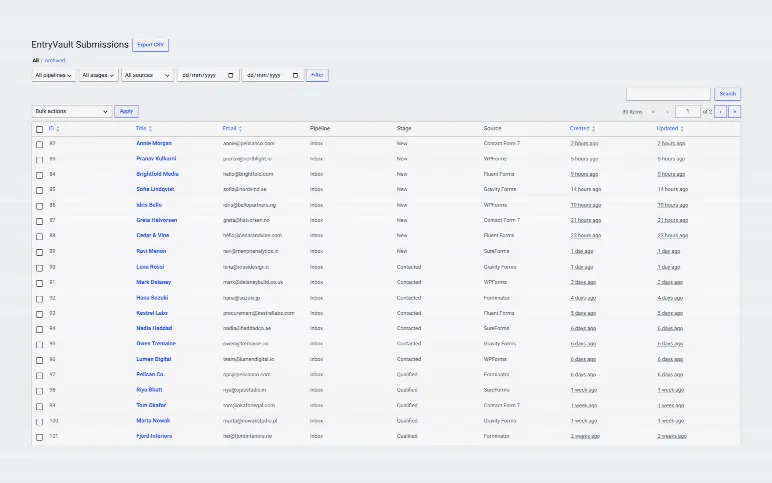This screenshot has height=483, width=772.
Task: Open the Hana Suzuki submission
Action: coord(152,298)
